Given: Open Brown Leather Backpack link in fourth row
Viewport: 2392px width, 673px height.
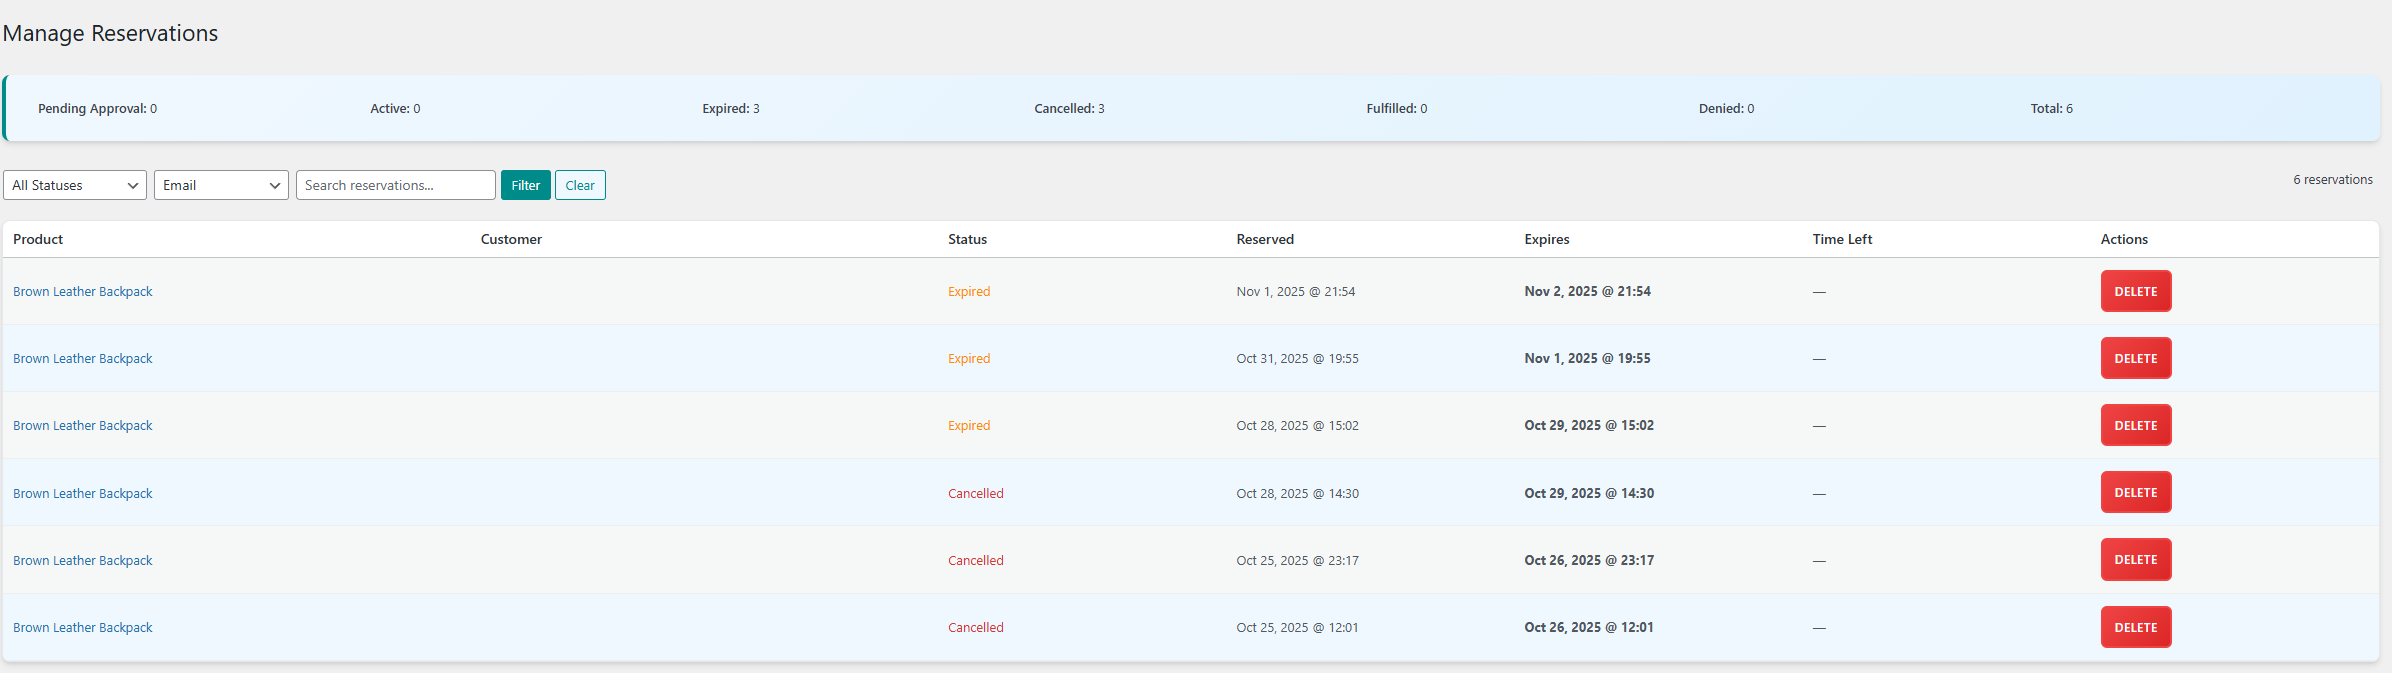Looking at the screenshot, I should click(x=83, y=494).
